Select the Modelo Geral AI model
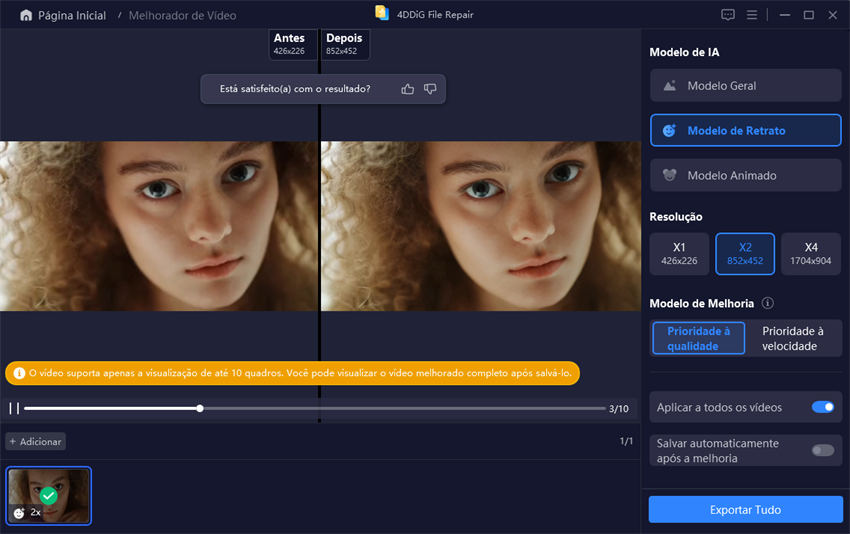850x534 pixels. pos(745,86)
